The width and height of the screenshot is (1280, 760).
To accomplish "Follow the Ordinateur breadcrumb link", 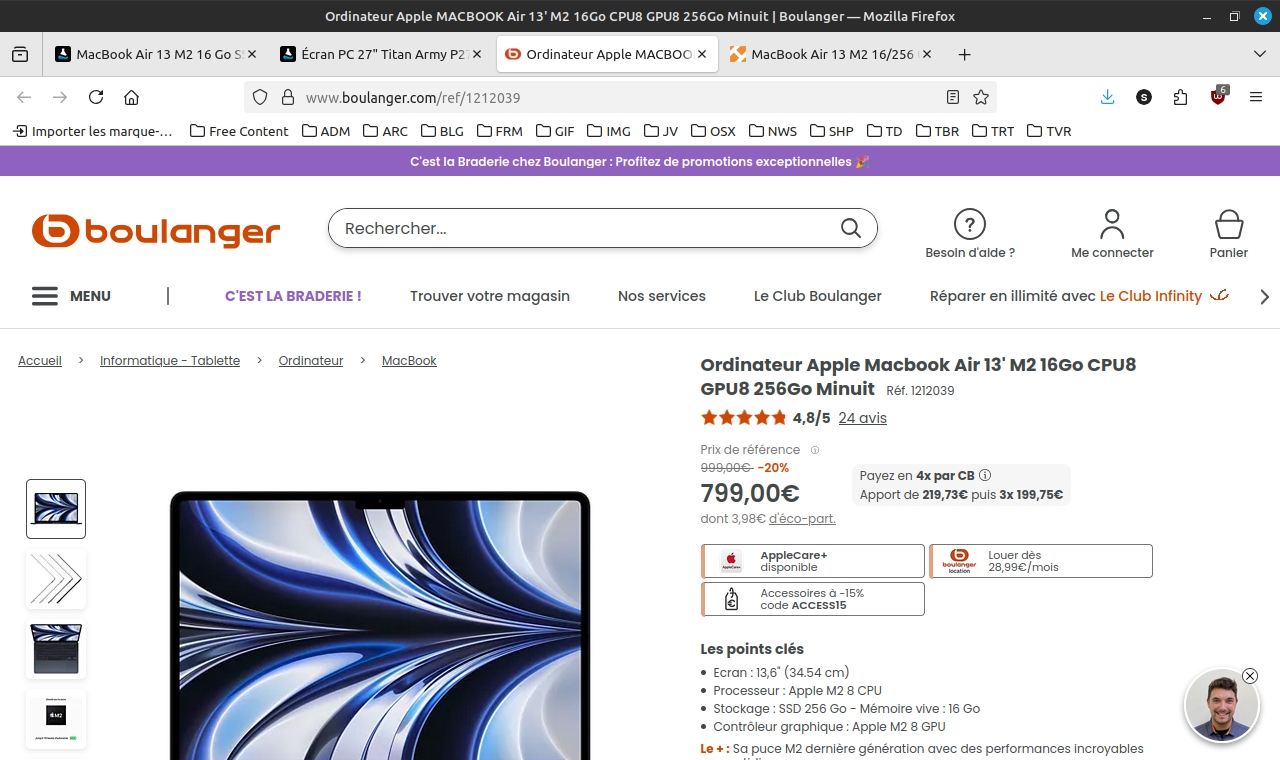I will [x=311, y=361].
